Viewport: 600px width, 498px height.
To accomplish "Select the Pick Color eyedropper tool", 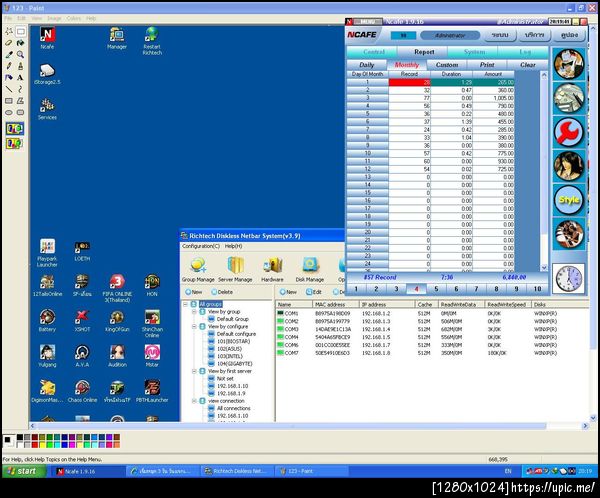I will tap(9, 54).
